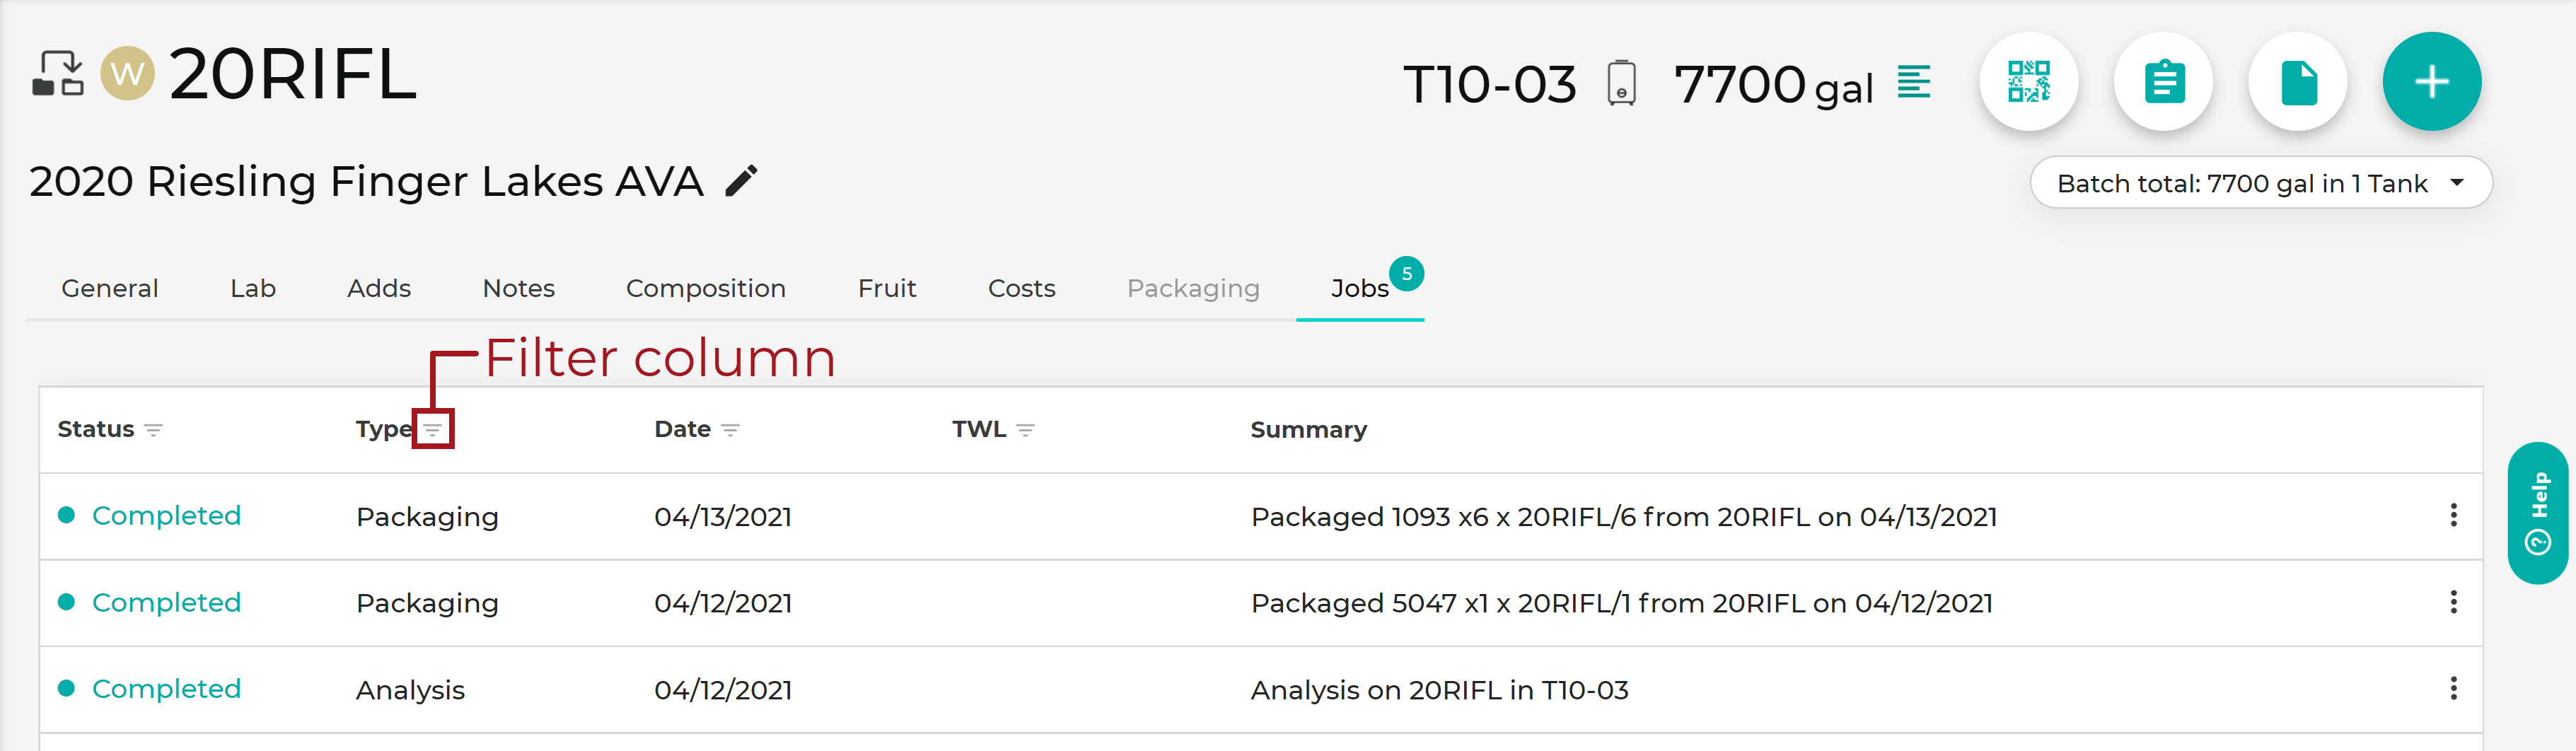Viewport: 2576px width, 751px height.
Task: Filter the Type column
Action: [x=433, y=430]
